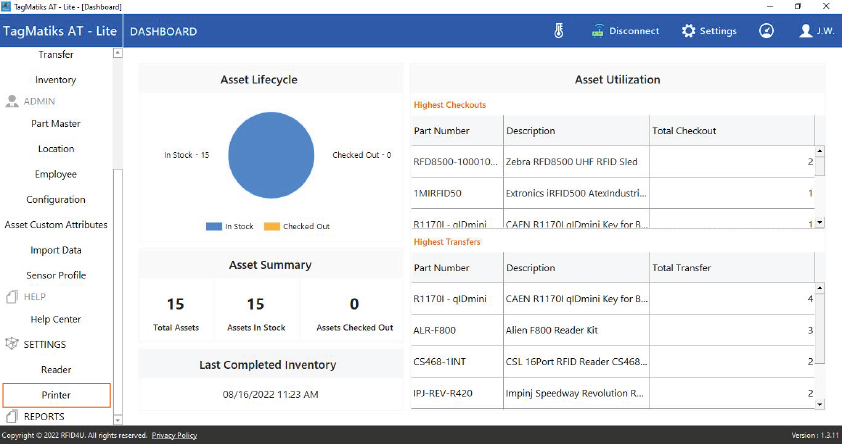
Task: Click the ADMIN person icon in sidebar
Action: [x=12, y=101]
